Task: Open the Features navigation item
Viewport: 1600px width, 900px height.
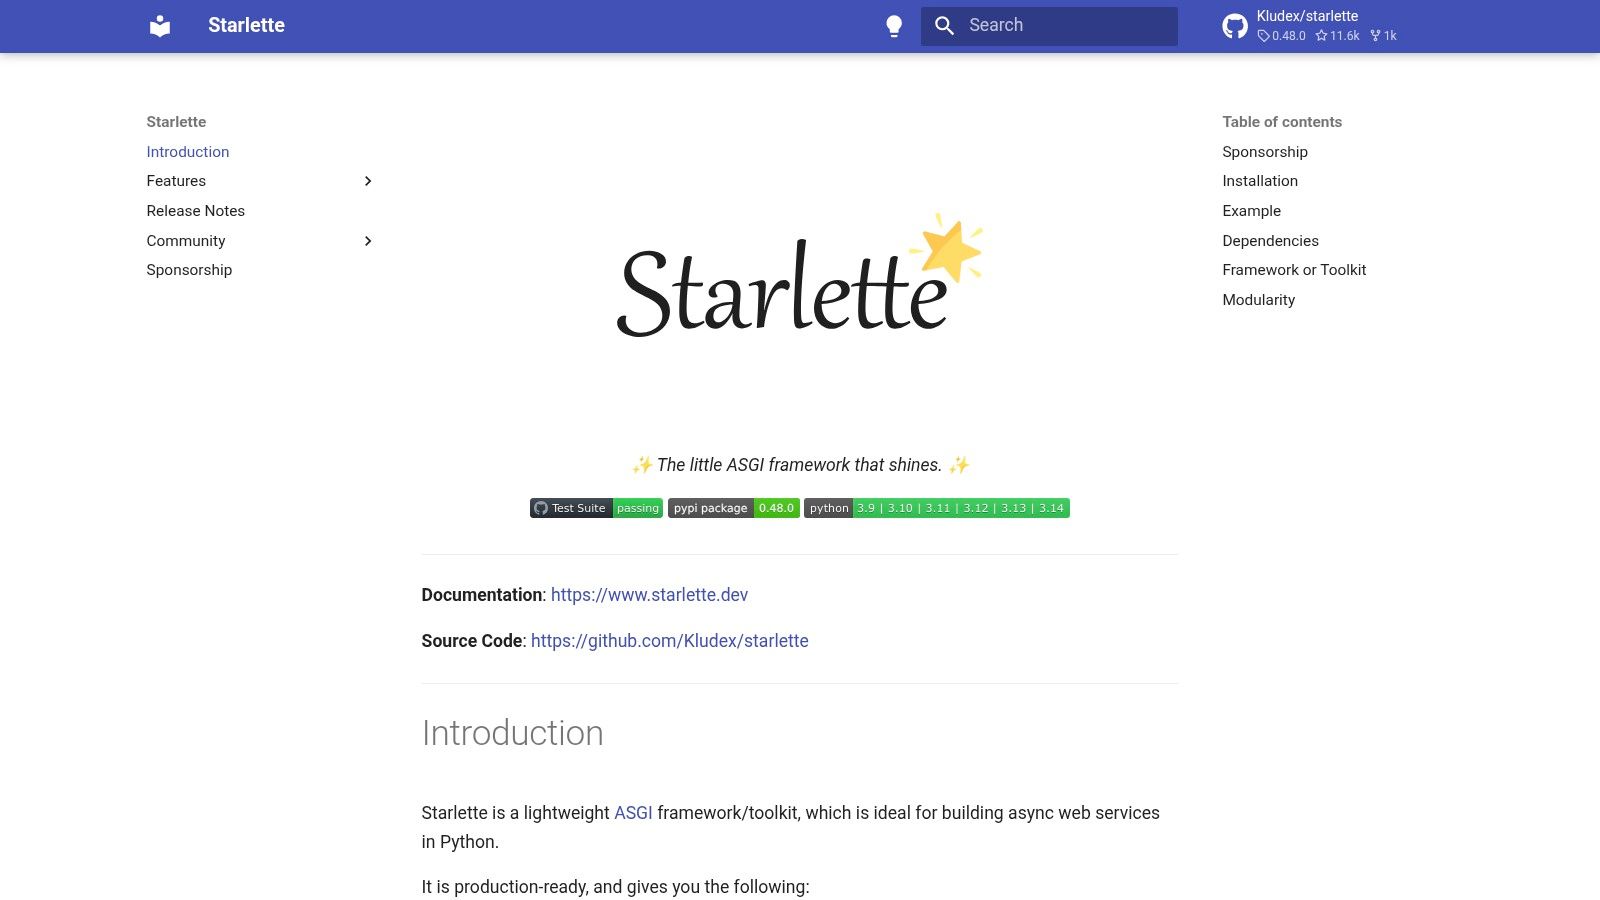Action: tap(176, 181)
